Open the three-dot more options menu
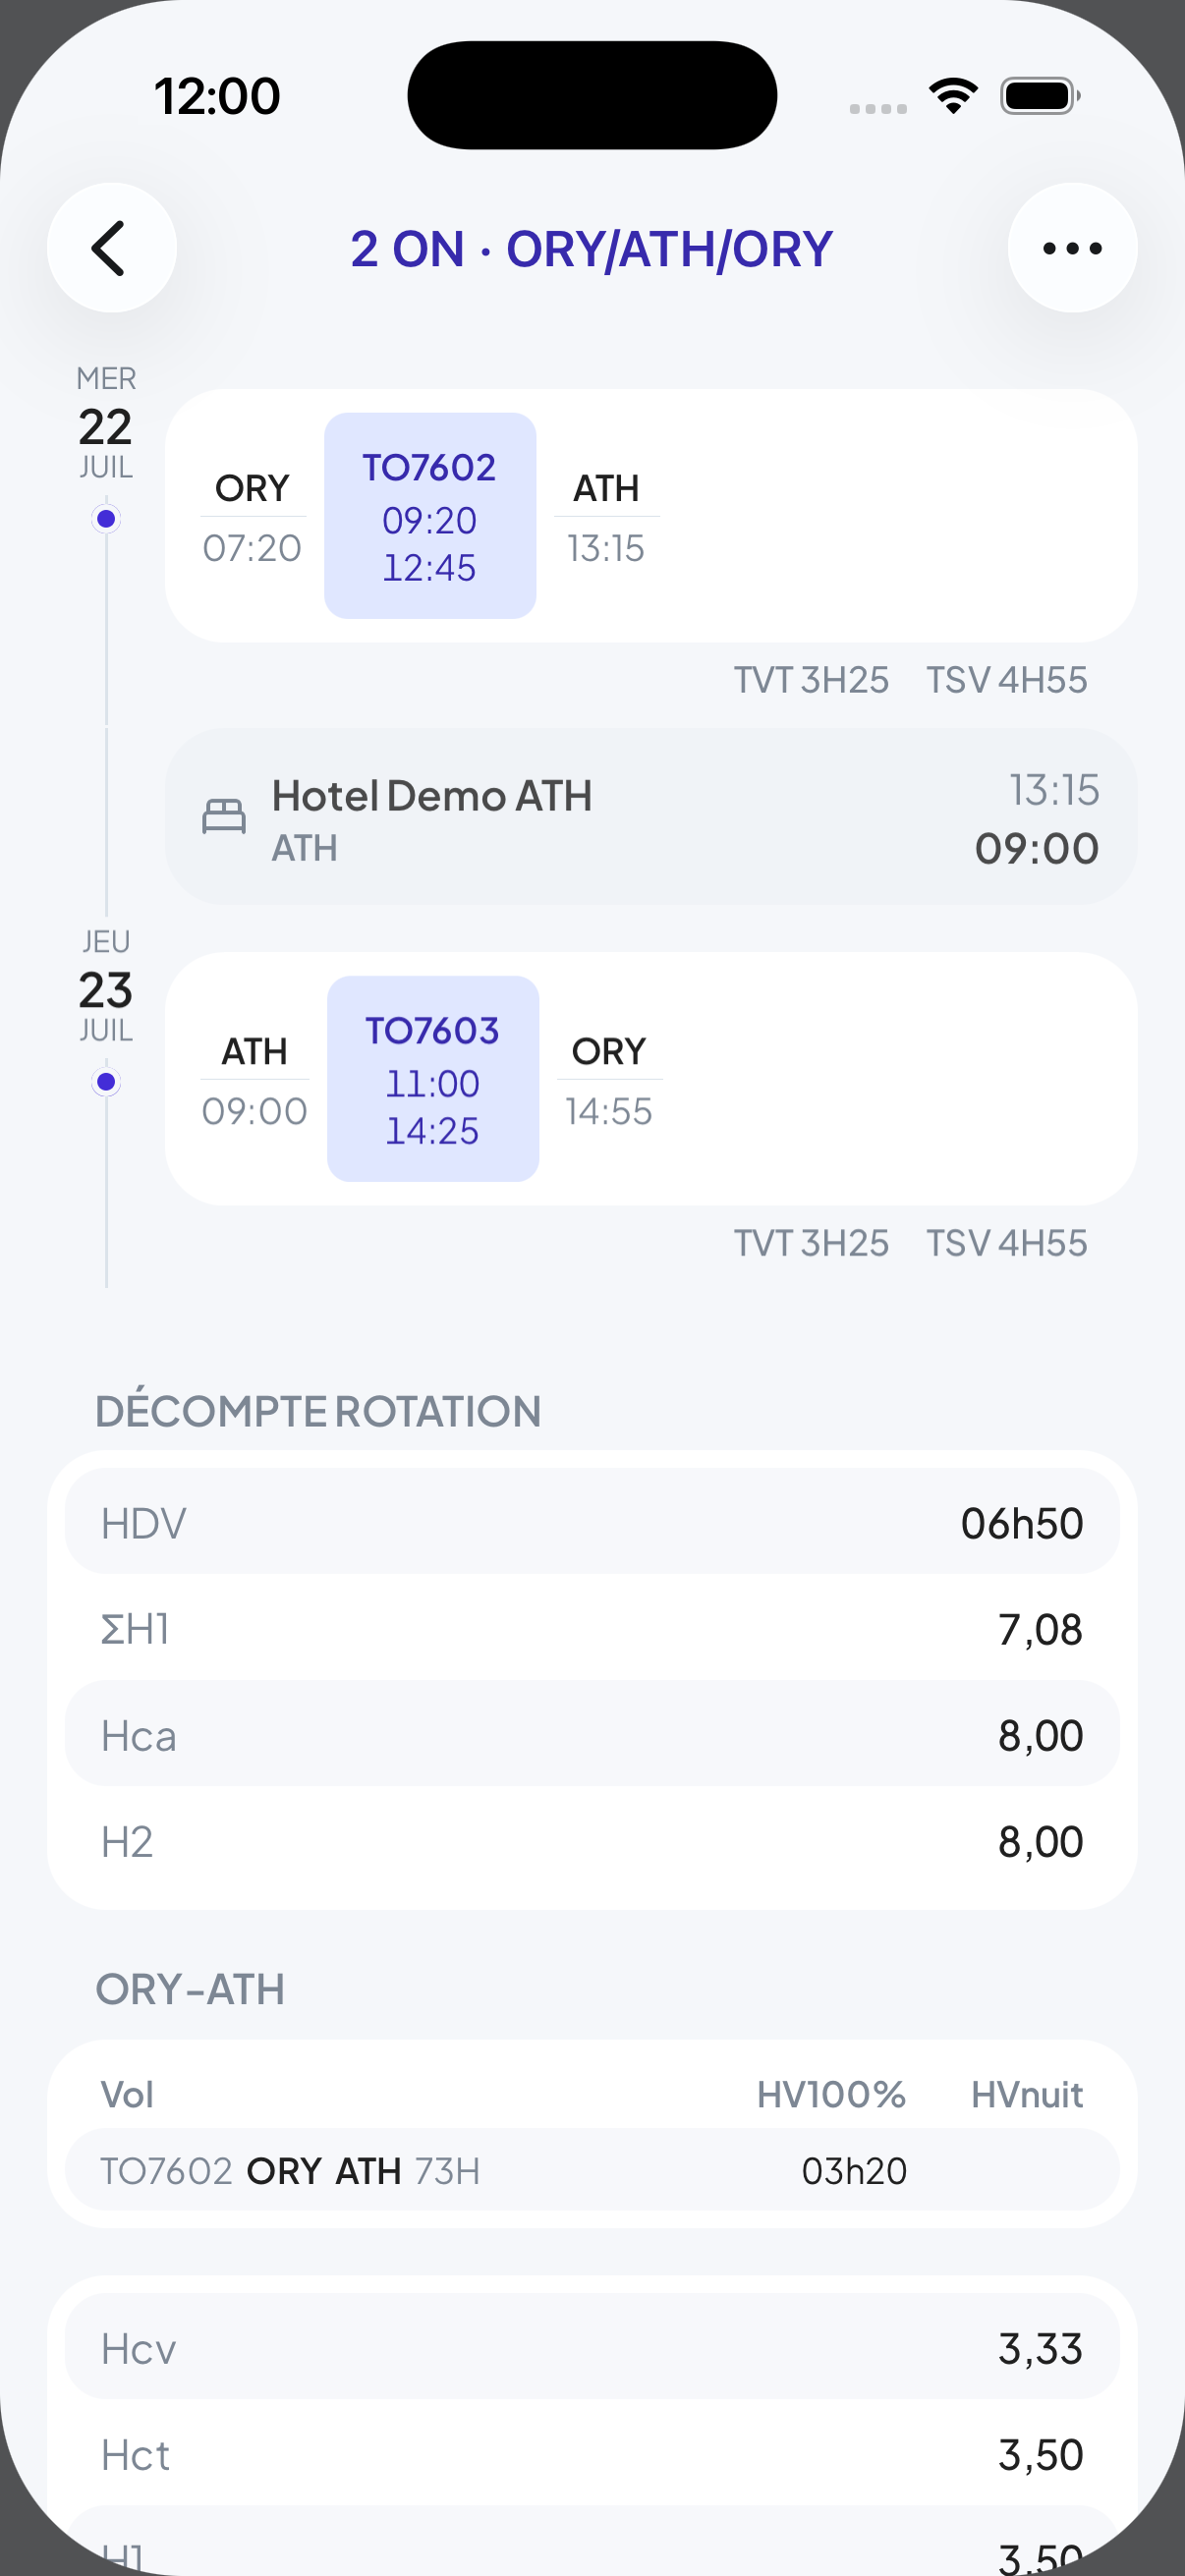This screenshot has height=2576, width=1185. (1072, 248)
